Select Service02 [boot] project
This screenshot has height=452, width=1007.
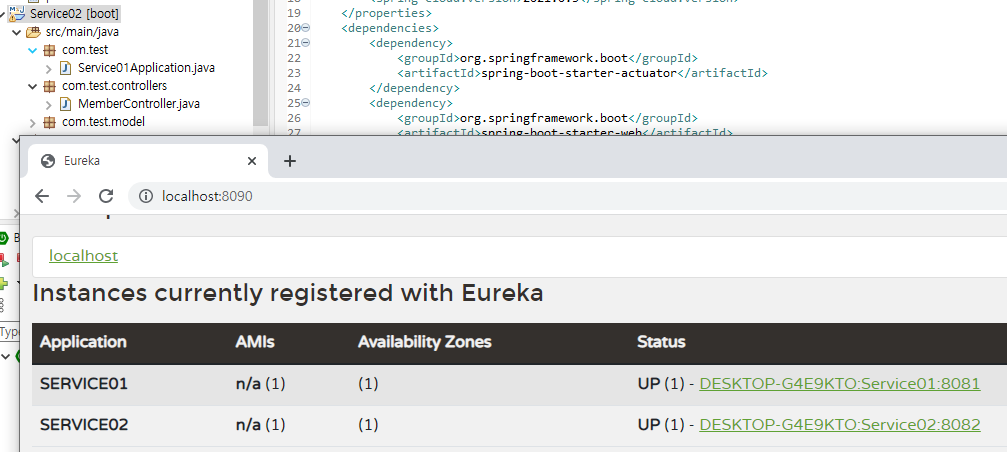point(74,13)
